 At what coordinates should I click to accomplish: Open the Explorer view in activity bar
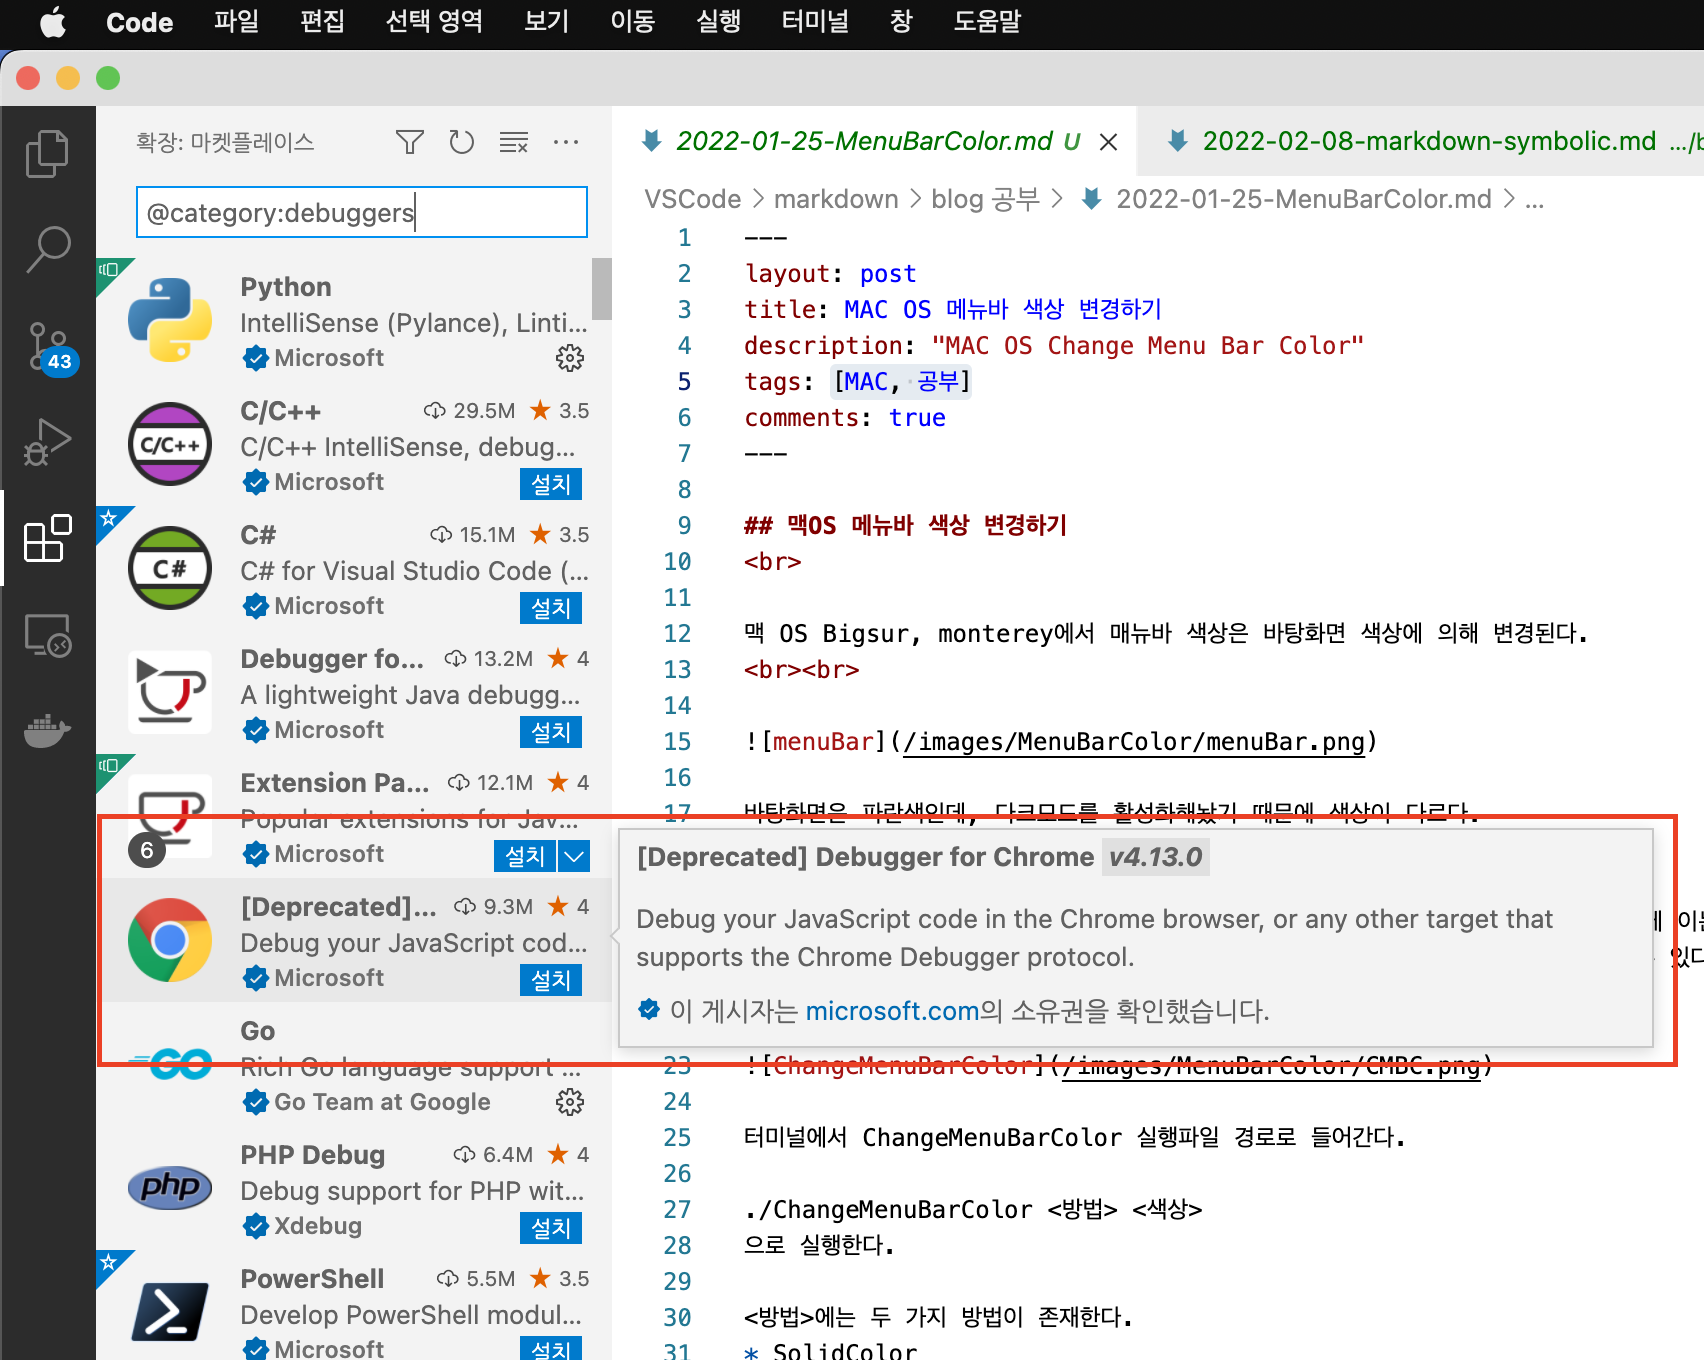[x=47, y=154]
